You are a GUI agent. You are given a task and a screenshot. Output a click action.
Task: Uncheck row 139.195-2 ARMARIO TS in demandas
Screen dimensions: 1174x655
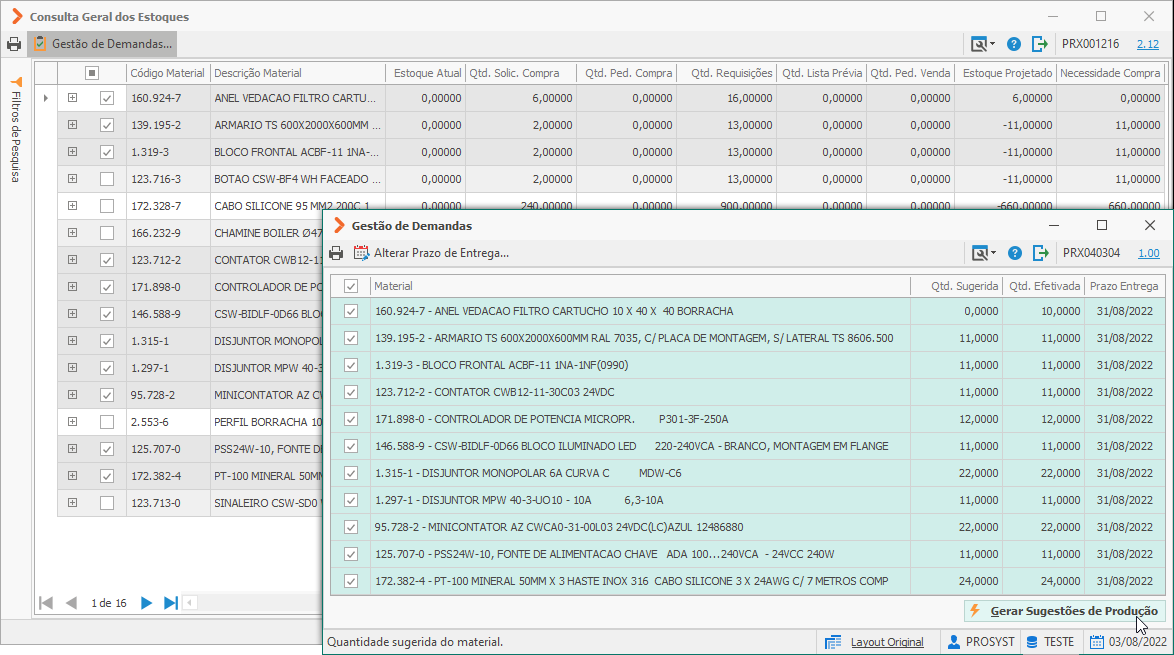(350, 338)
